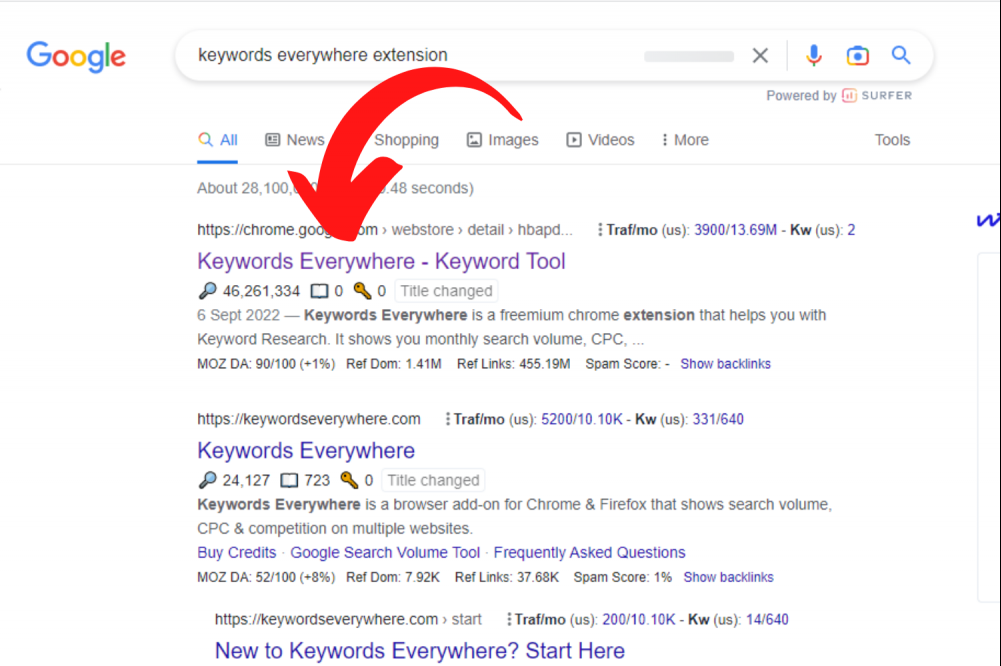1001x666 pixels.
Task: Click the key icon in the webstore result
Action: click(x=363, y=291)
